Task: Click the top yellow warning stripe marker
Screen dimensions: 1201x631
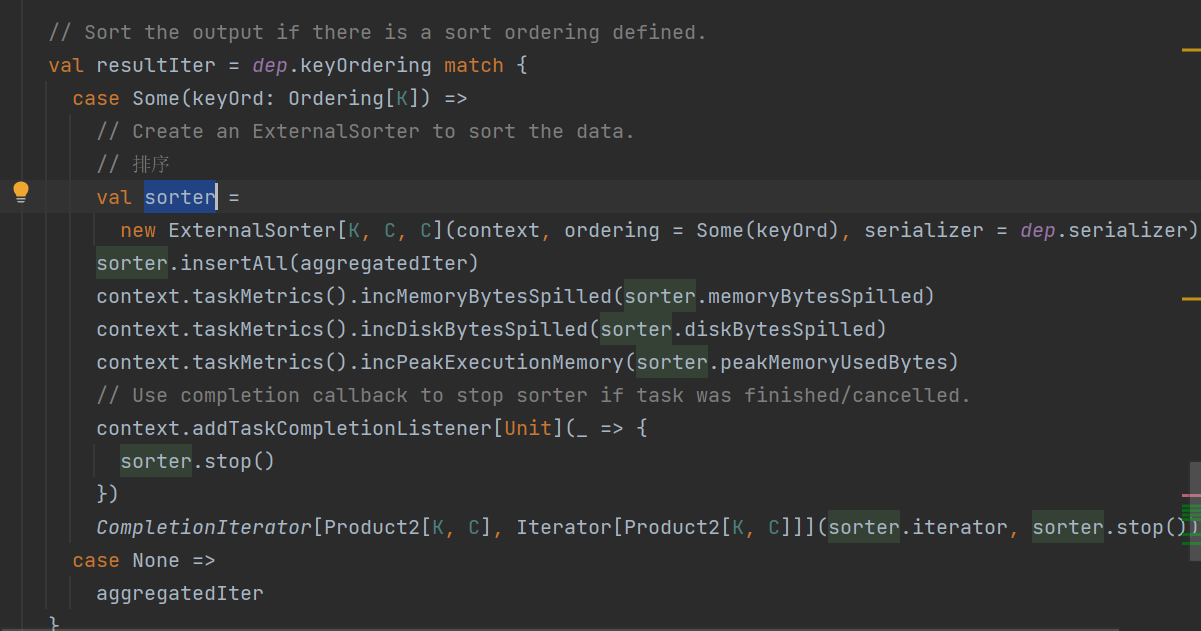Action: point(1190,48)
